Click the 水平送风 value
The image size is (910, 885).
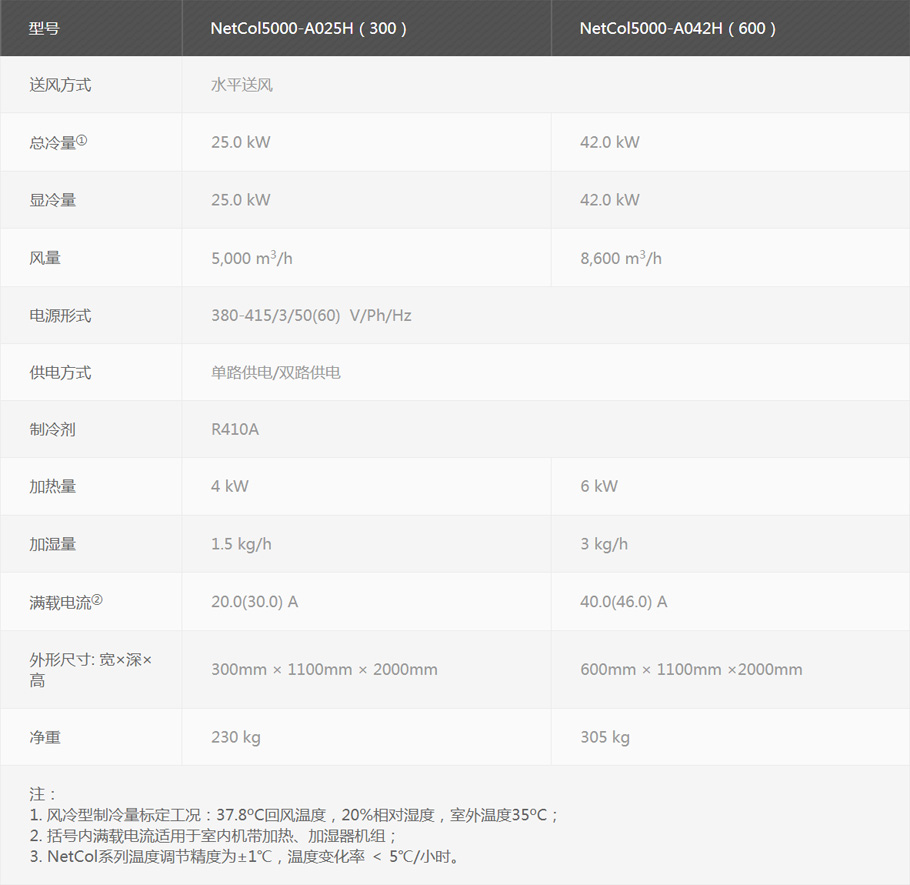[x=242, y=85]
